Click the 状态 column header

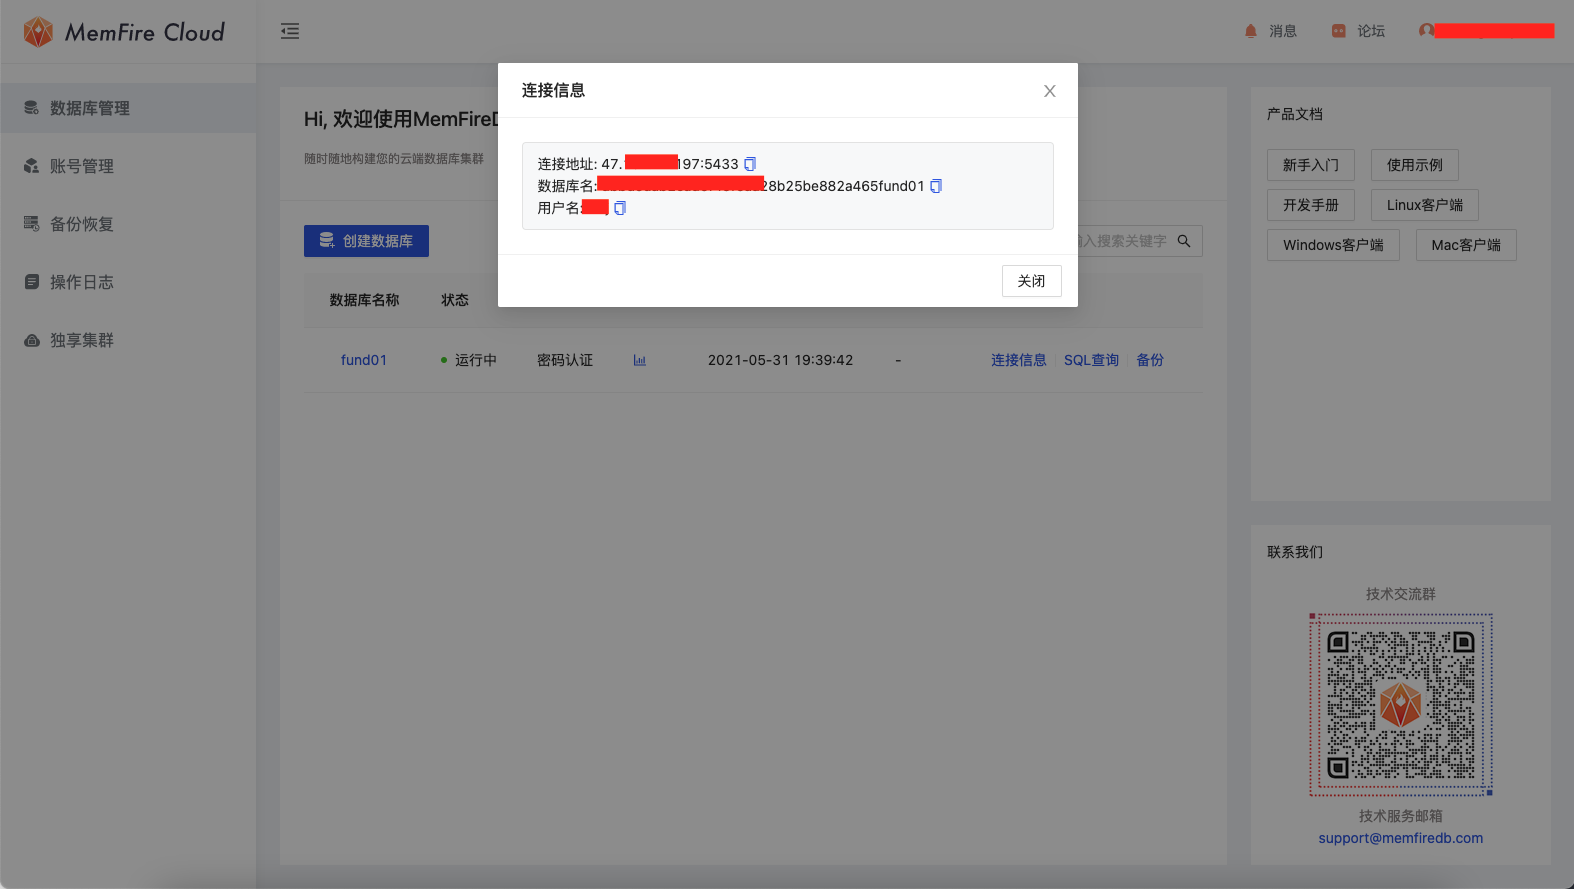[x=455, y=300]
